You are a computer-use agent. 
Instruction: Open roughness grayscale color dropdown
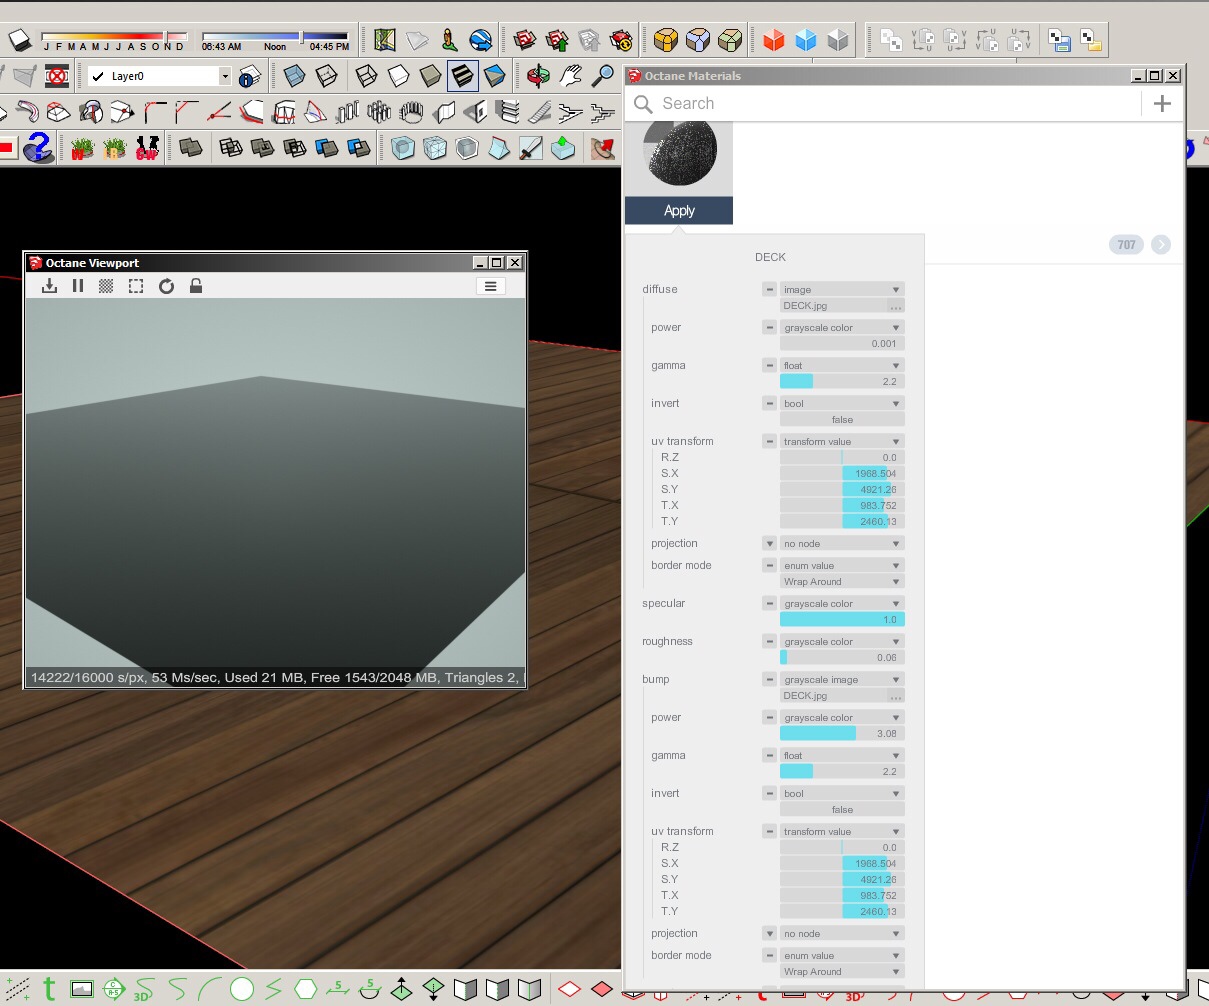coord(842,642)
